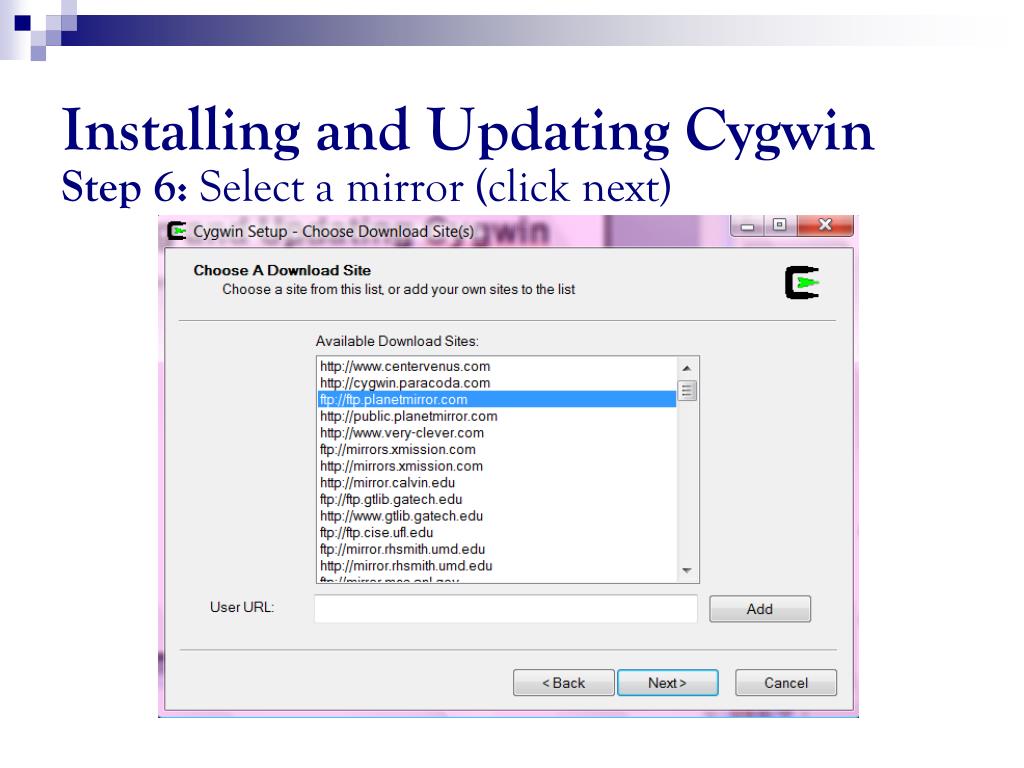Select ftp://mirror.rhsmith.umd.edu mirror
1024x768 pixels.
496,549
